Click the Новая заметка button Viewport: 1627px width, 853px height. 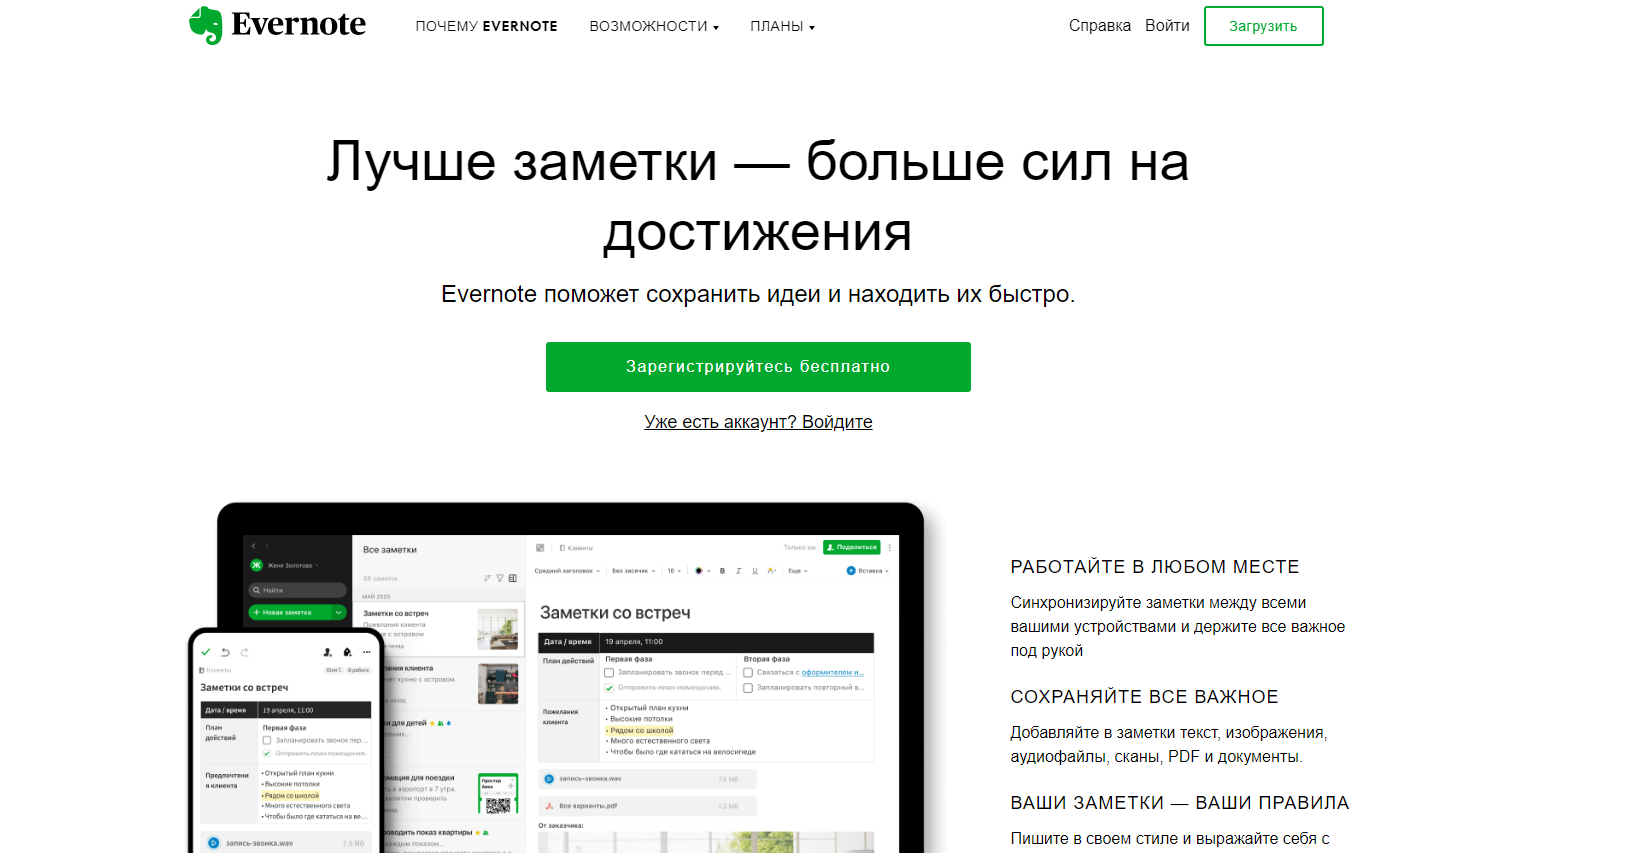click(x=290, y=612)
